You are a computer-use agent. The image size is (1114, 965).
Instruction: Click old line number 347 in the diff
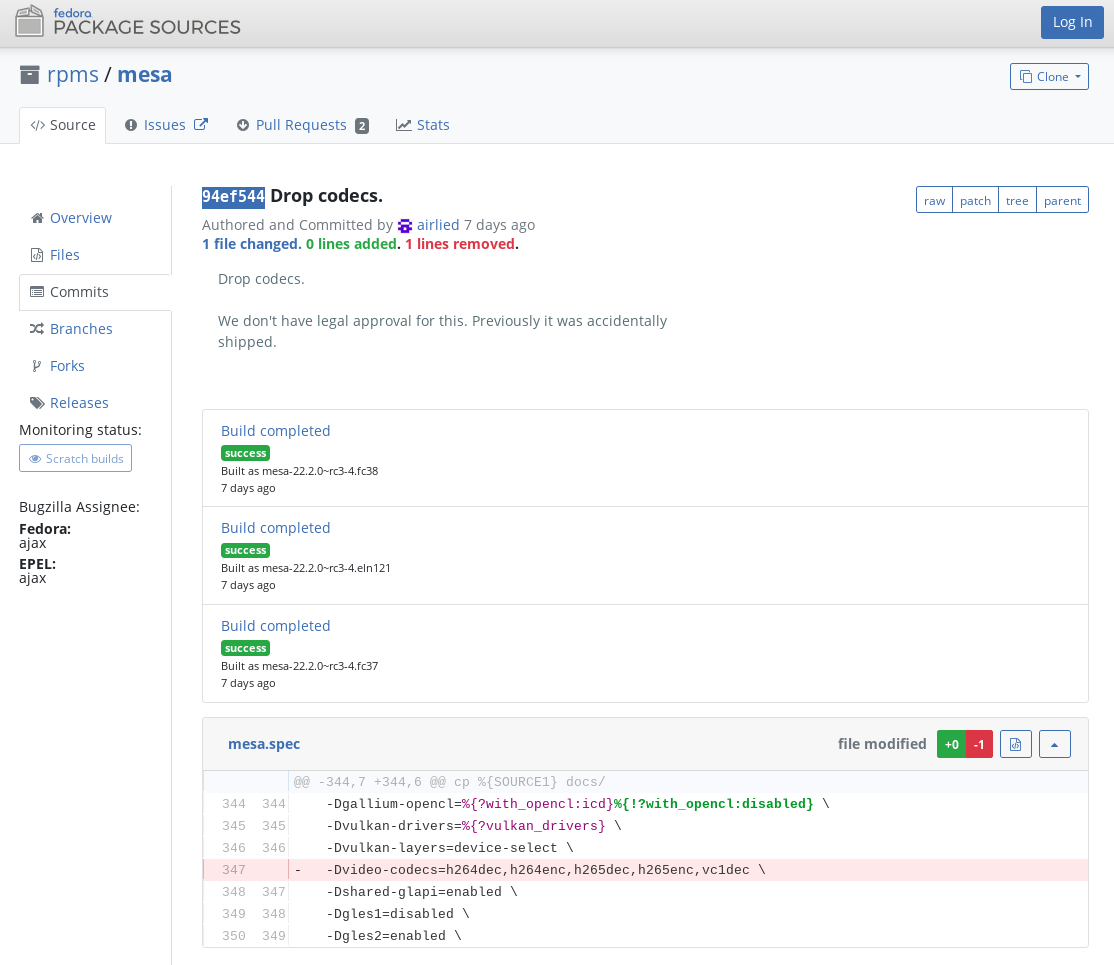click(234, 870)
